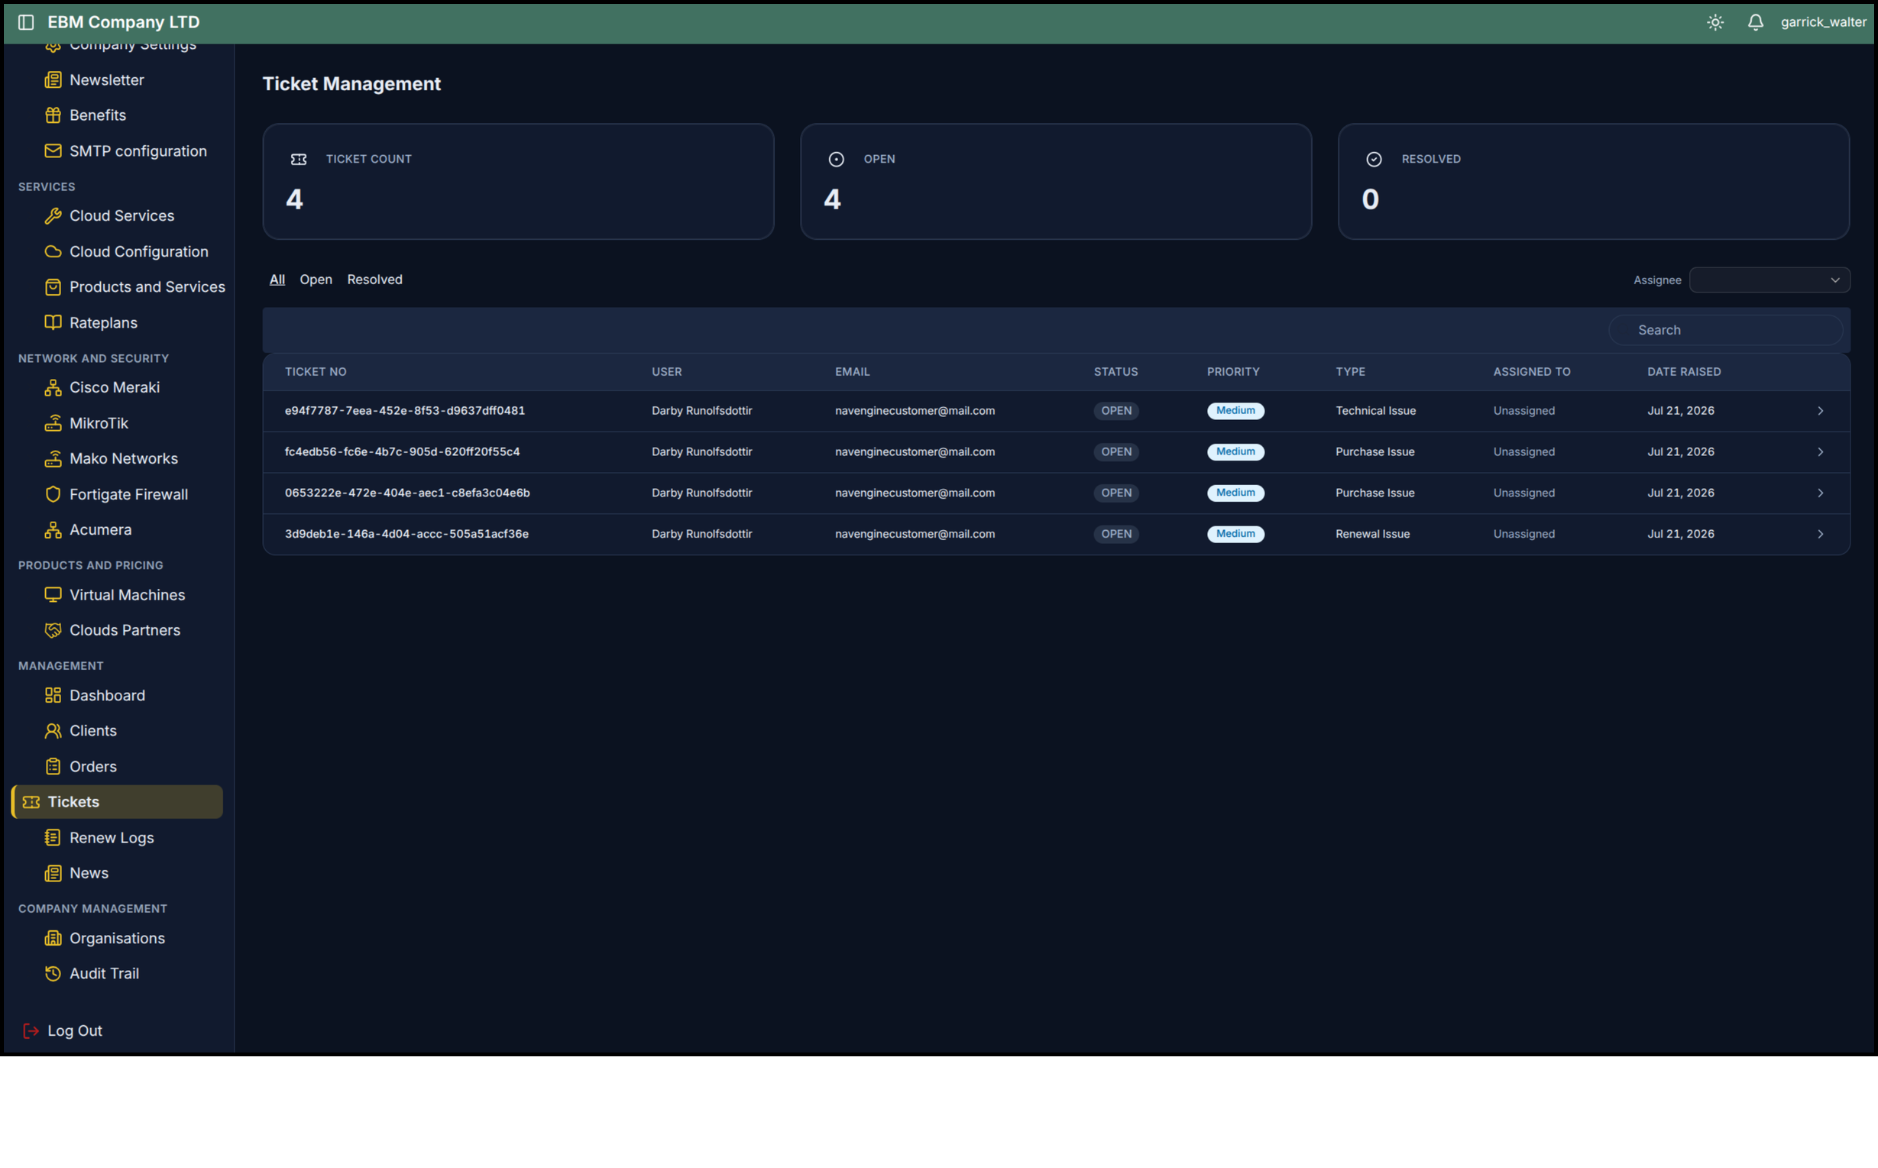
Task: Click the Renew Logs icon
Action: click(53, 838)
